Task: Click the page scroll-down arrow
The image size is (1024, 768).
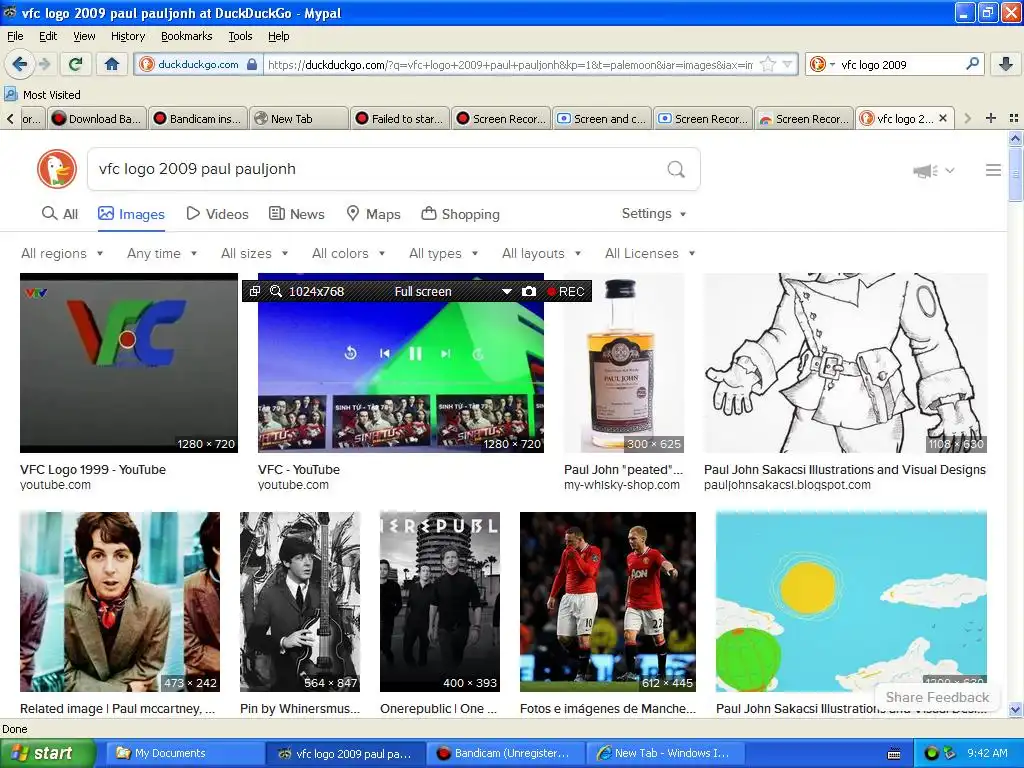Action: pyautogui.click(x=1015, y=709)
